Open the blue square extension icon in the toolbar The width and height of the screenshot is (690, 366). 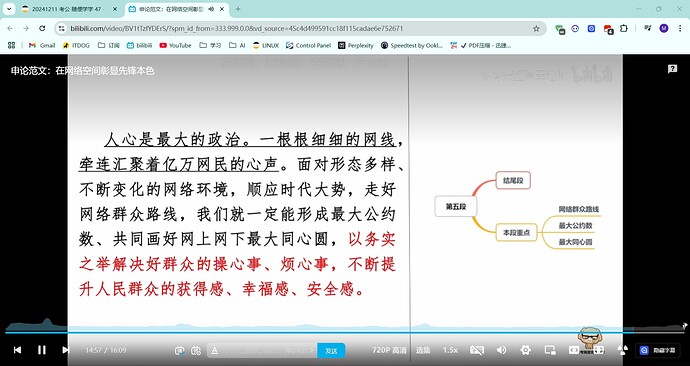(x=591, y=29)
